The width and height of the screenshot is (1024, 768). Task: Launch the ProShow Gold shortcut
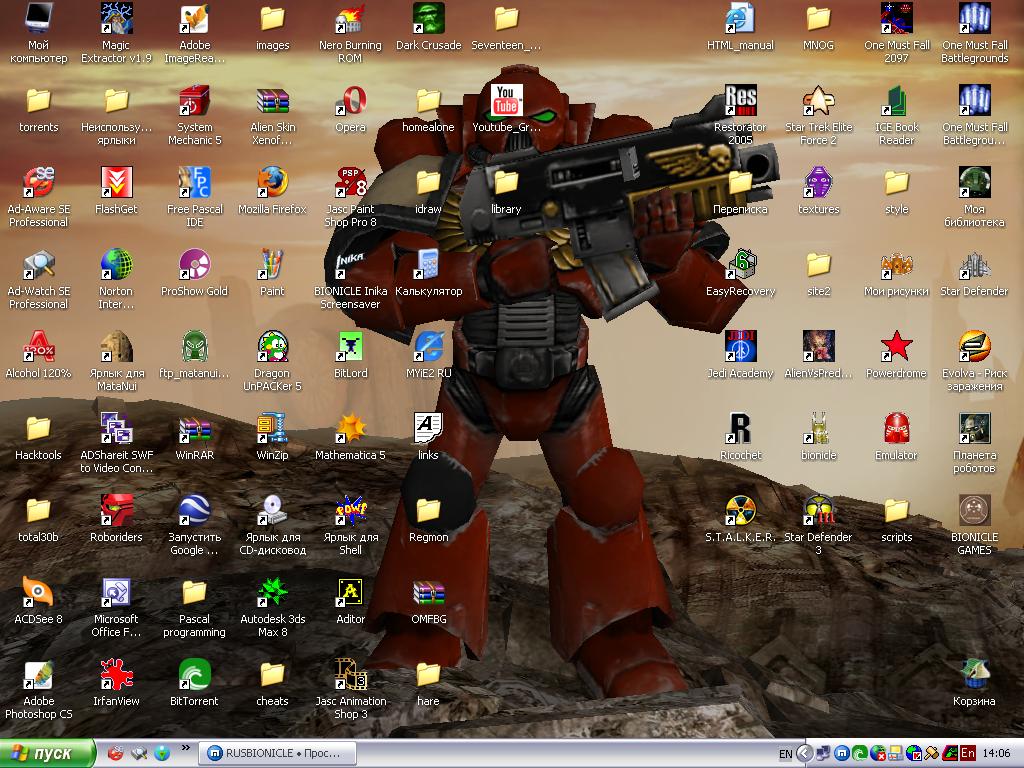coord(195,264)
